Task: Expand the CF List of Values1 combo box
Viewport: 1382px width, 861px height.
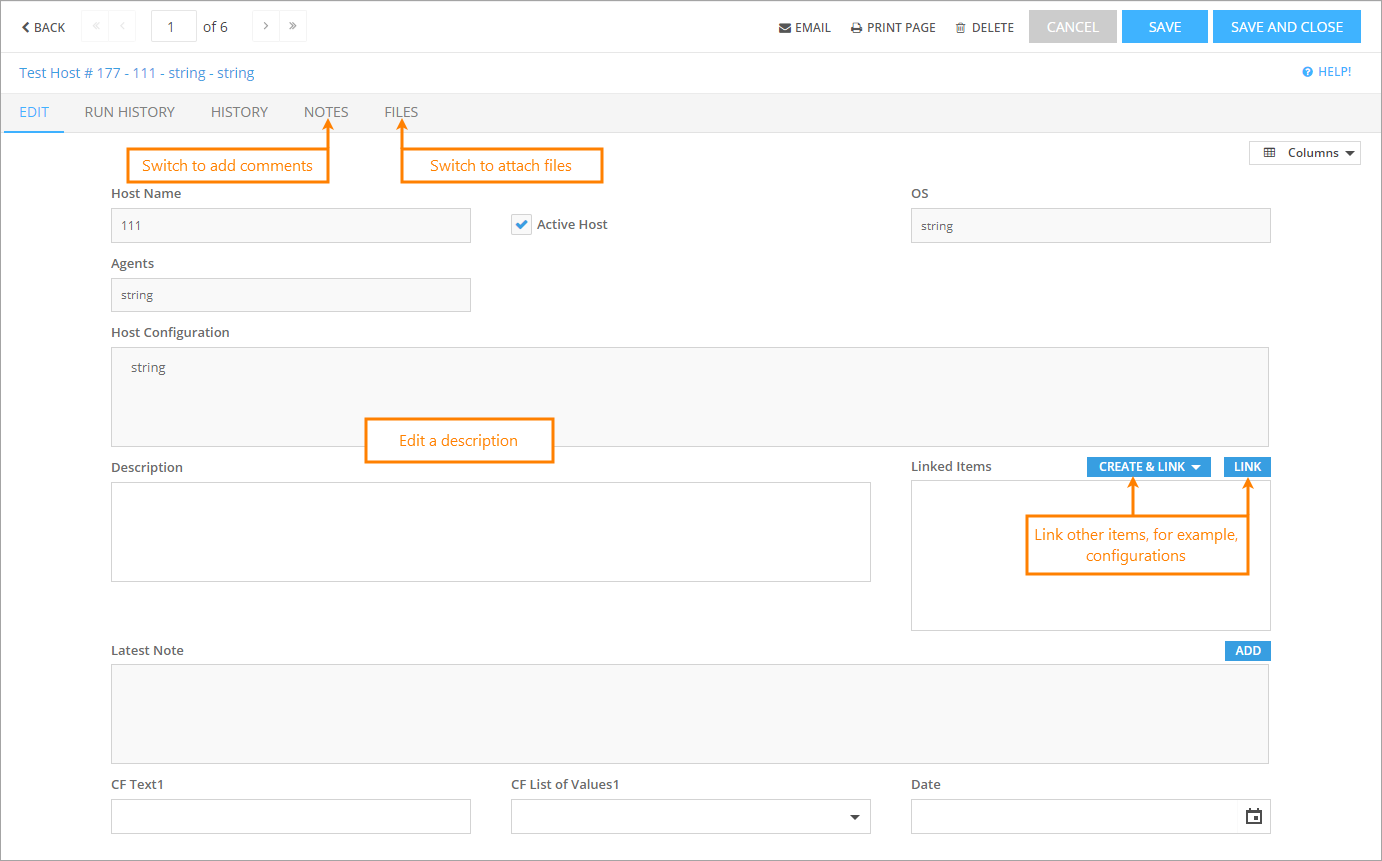Action: [x=854, y=817]
